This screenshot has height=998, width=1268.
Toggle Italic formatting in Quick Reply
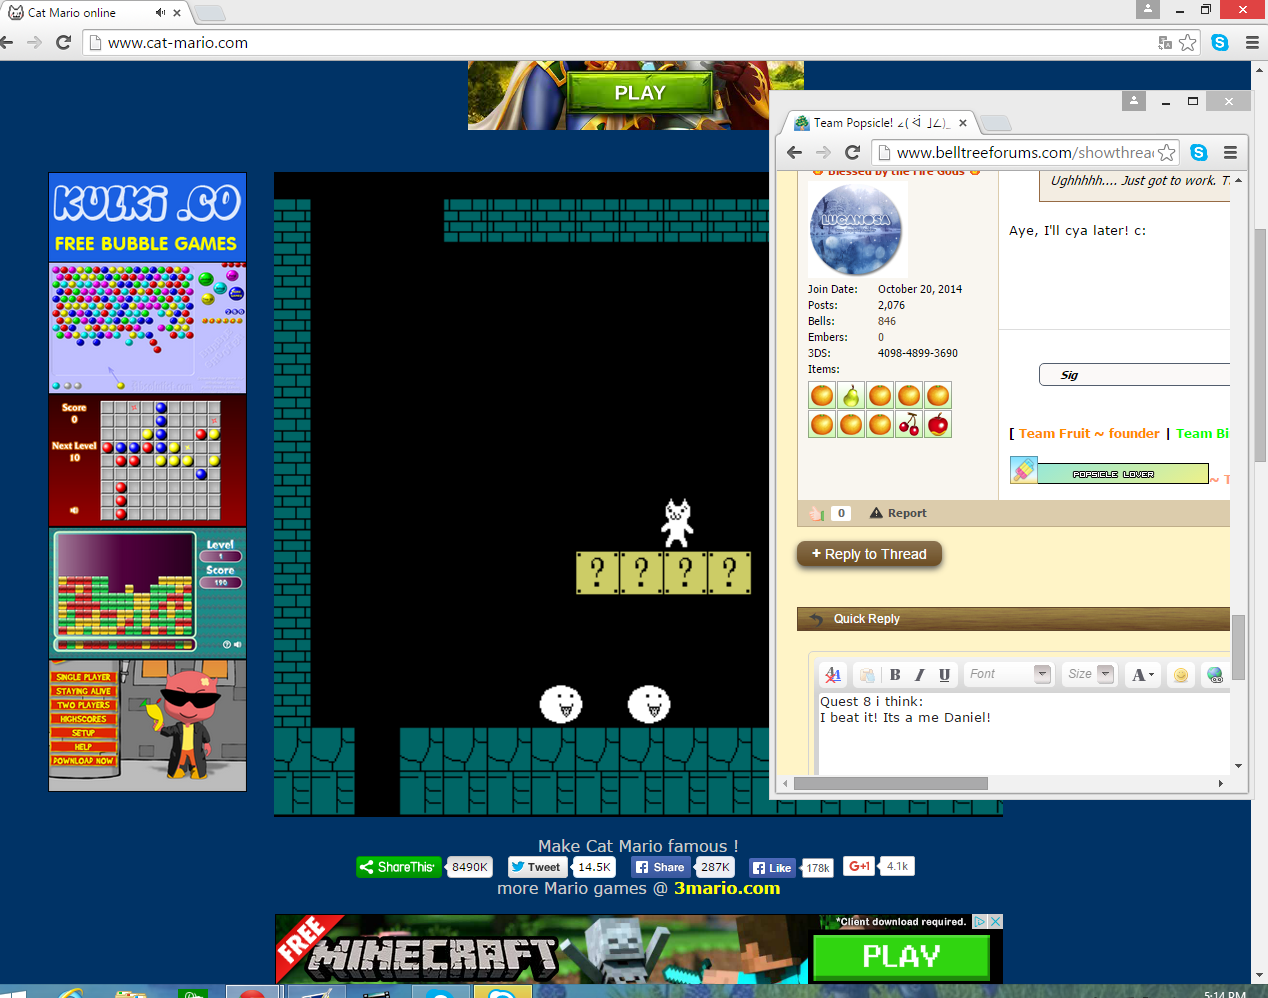click(x=919, y=675)
